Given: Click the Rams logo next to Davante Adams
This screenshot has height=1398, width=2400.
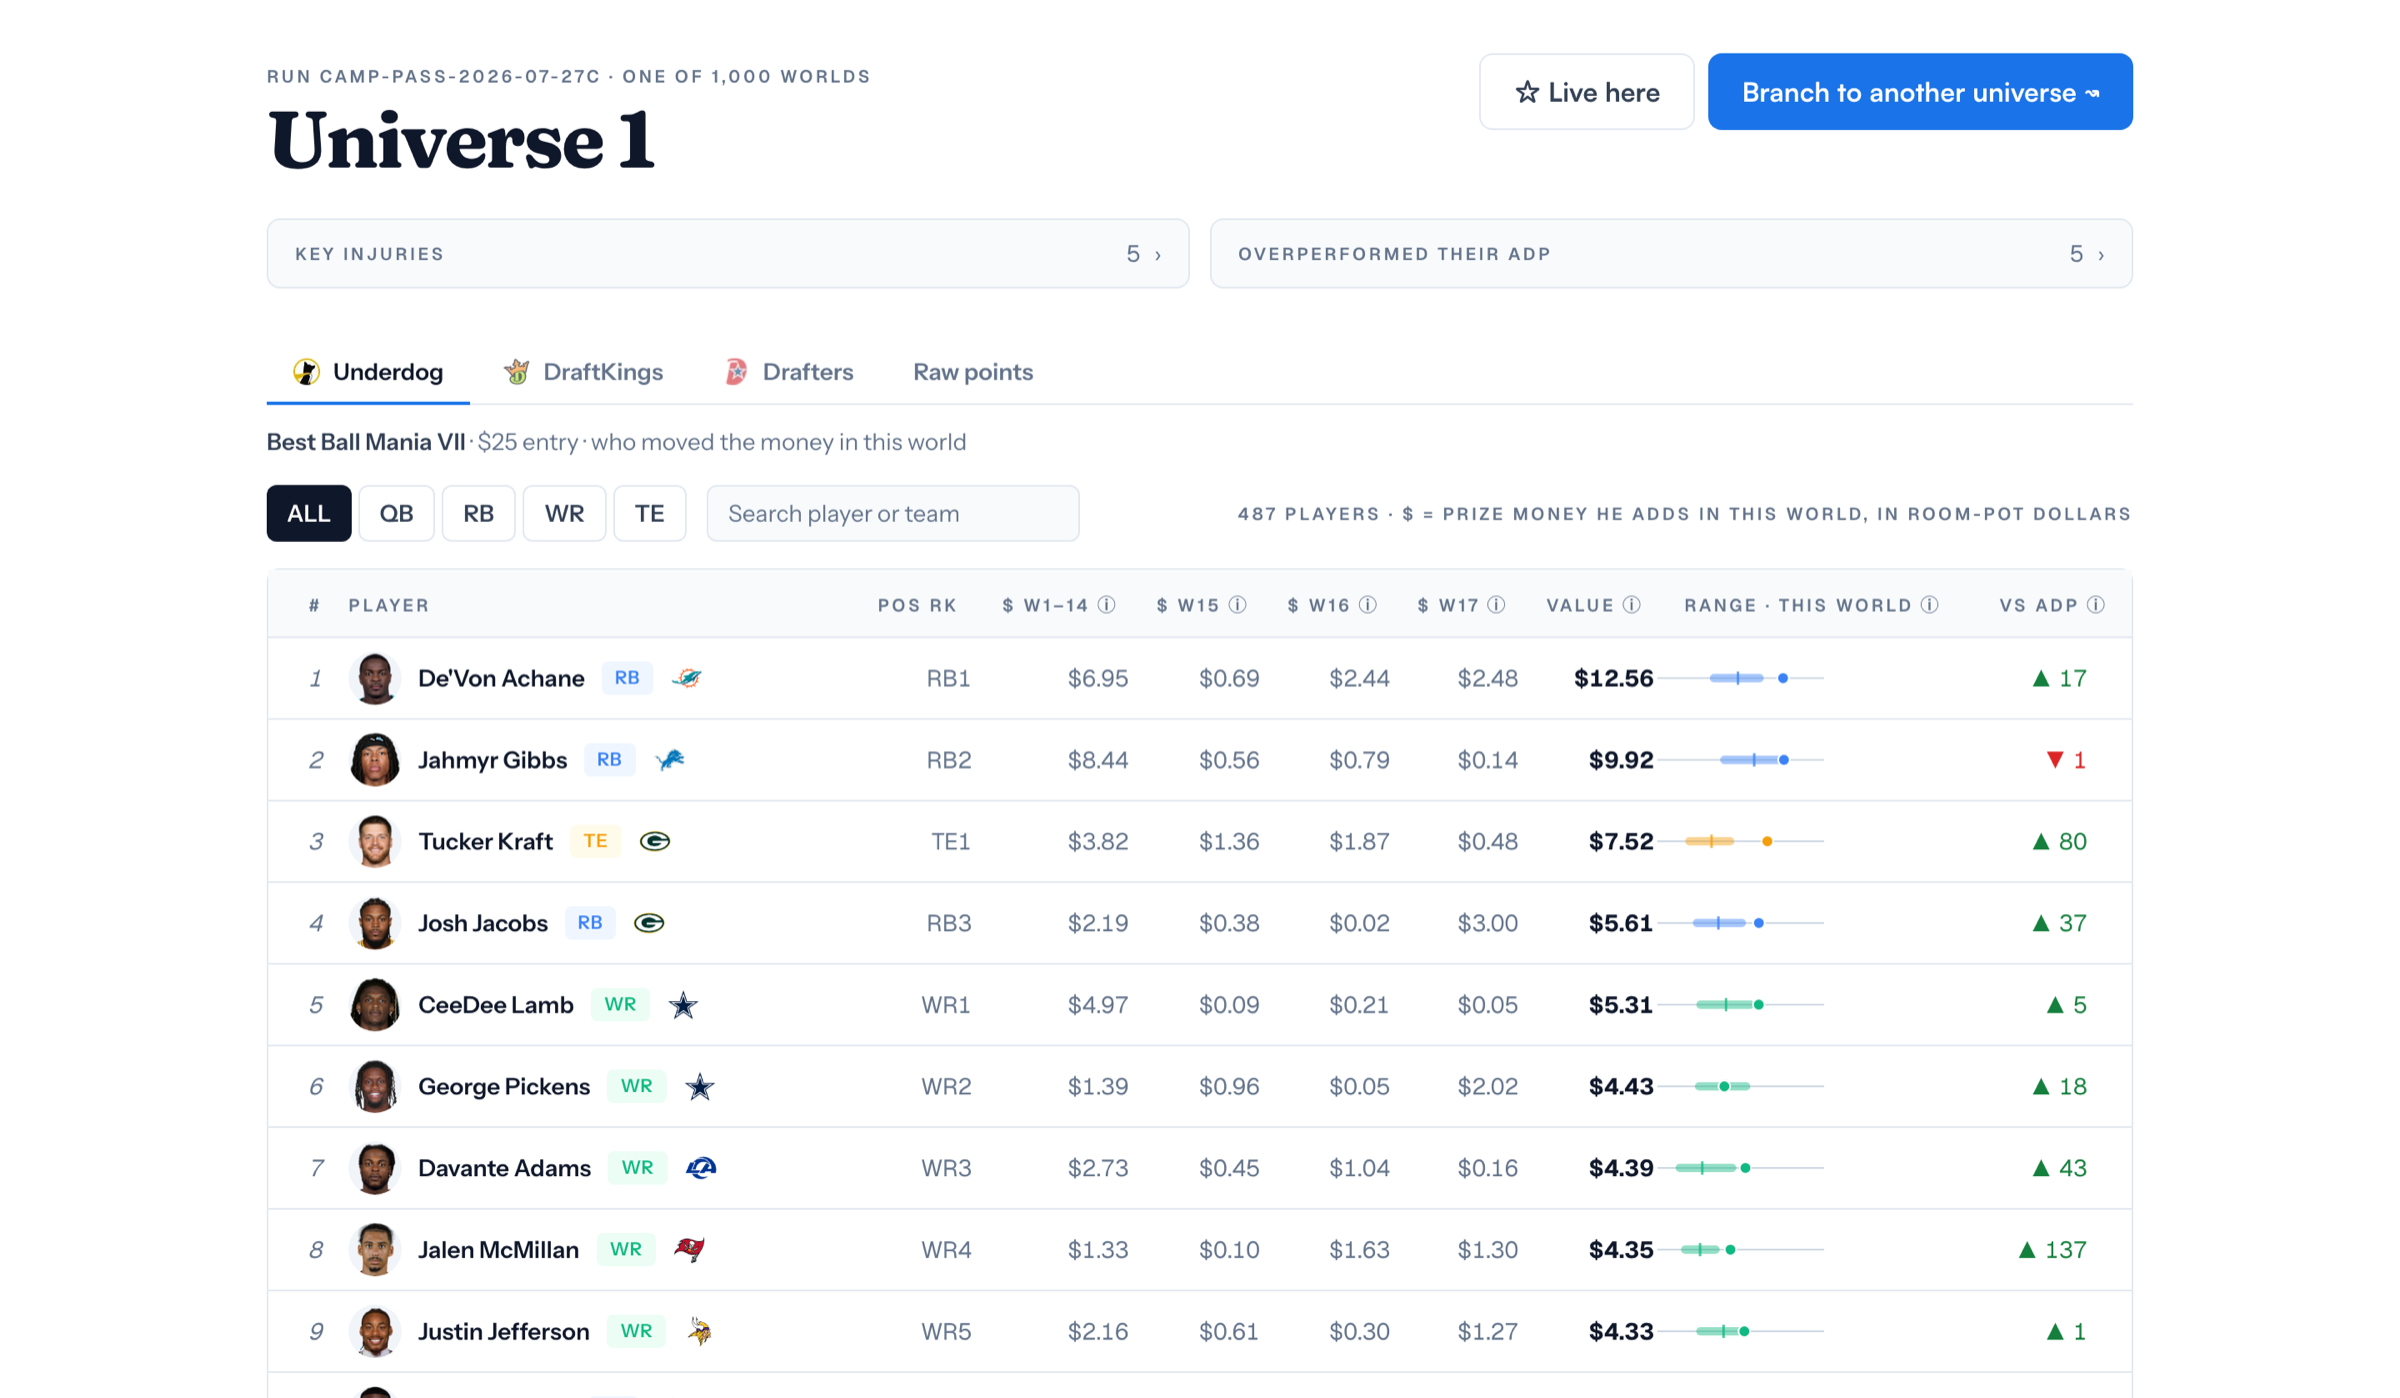Looking at the screenshot, I should click(x=701, y=1168).
